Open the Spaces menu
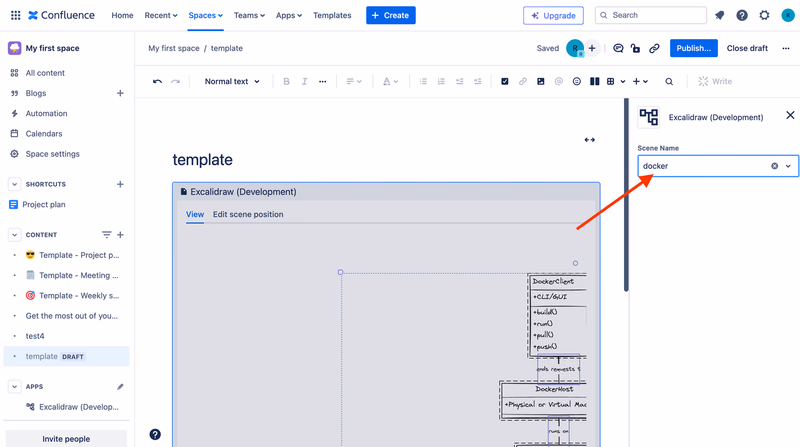The image size is (800, 447). [206, 15]
